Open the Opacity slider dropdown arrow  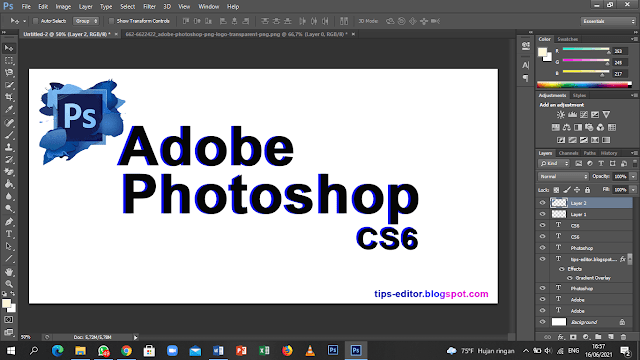(x=633, y=177)
